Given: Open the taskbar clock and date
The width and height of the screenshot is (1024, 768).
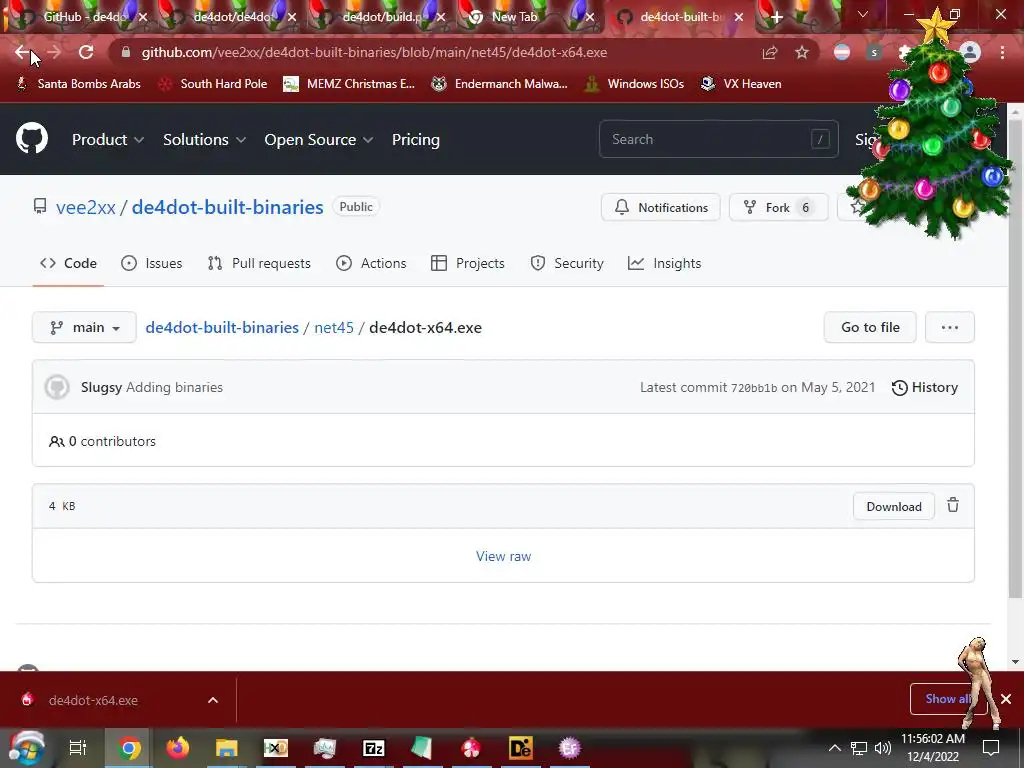Looking at the screenshot, I should (x=933, y=748).
